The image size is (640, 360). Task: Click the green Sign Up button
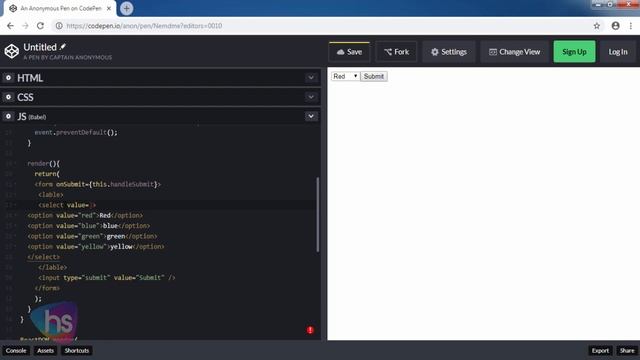click(x=574, y=51)
